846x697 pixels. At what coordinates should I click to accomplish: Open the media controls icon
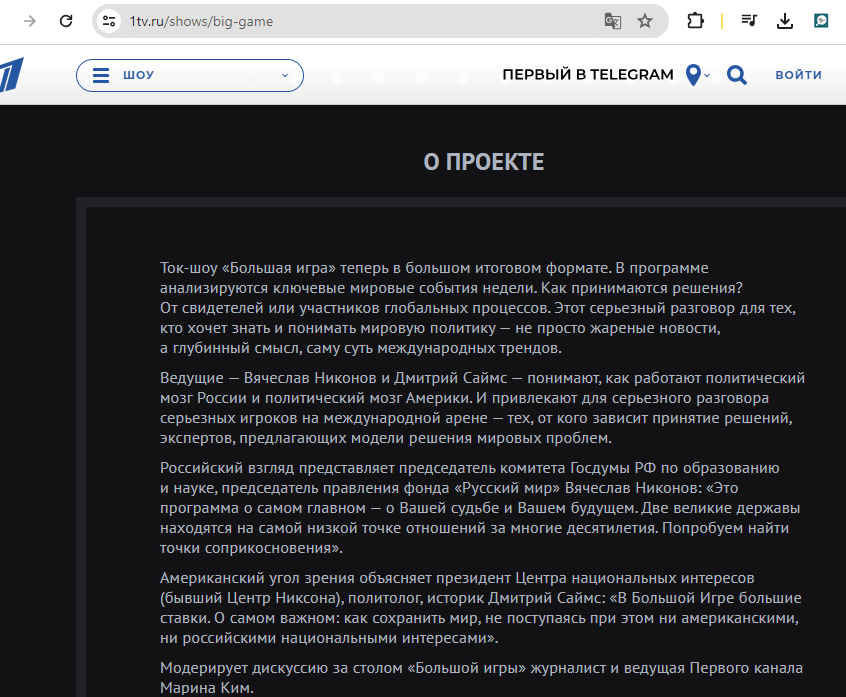point(749,20)
